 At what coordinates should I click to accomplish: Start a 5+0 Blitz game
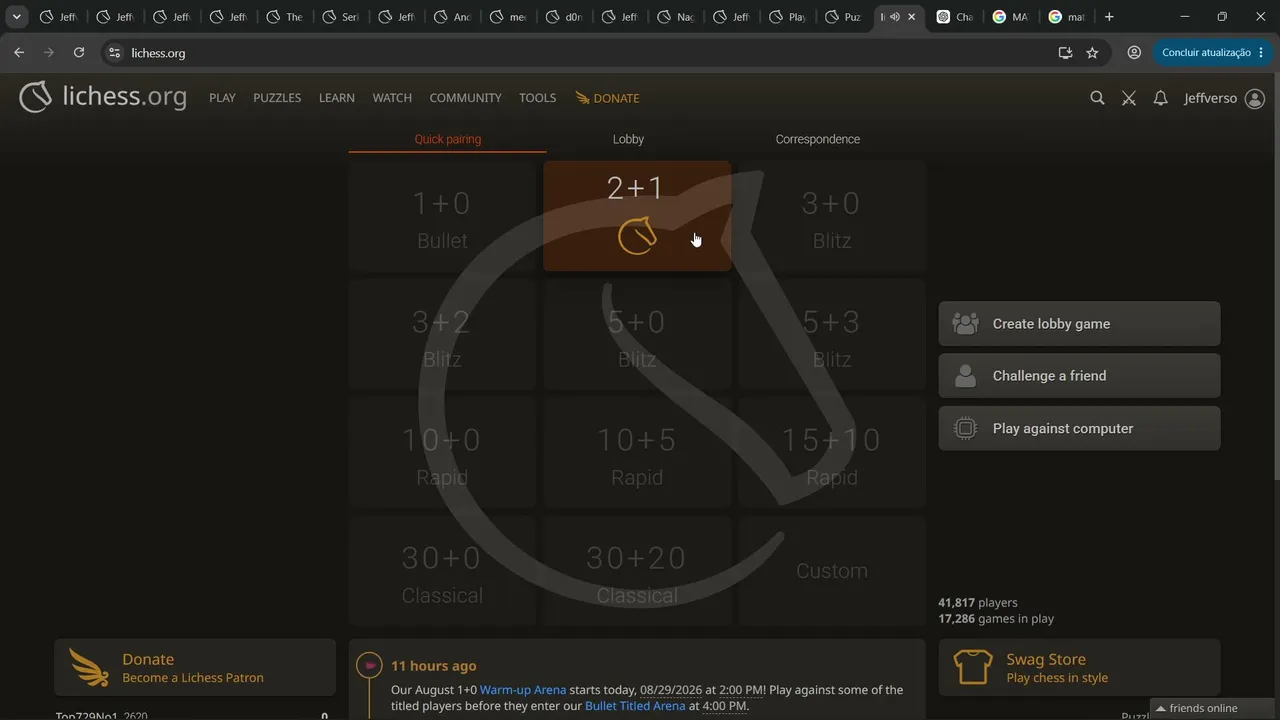coord(637,335)
